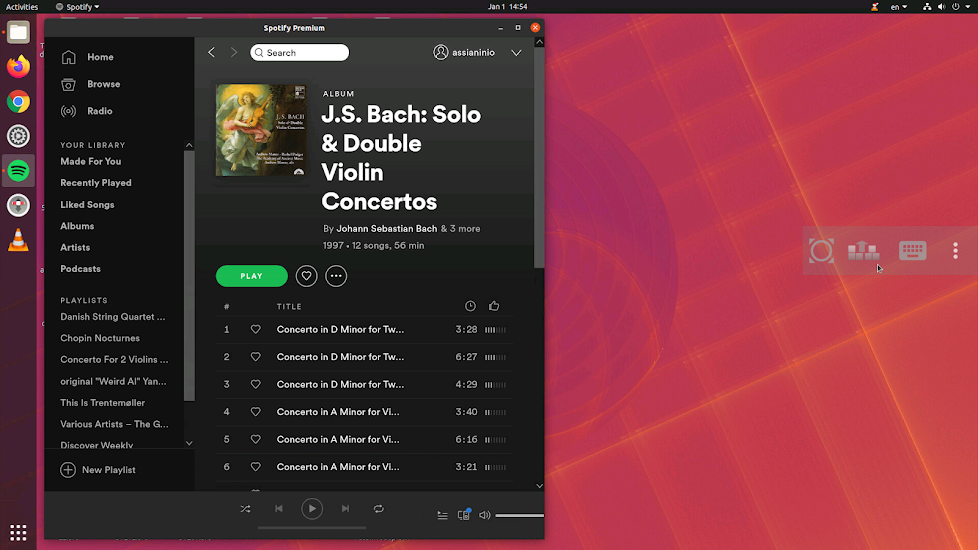Open the Albums library section
This screenshot has width=978, height=550.
(x=77, y=226)
